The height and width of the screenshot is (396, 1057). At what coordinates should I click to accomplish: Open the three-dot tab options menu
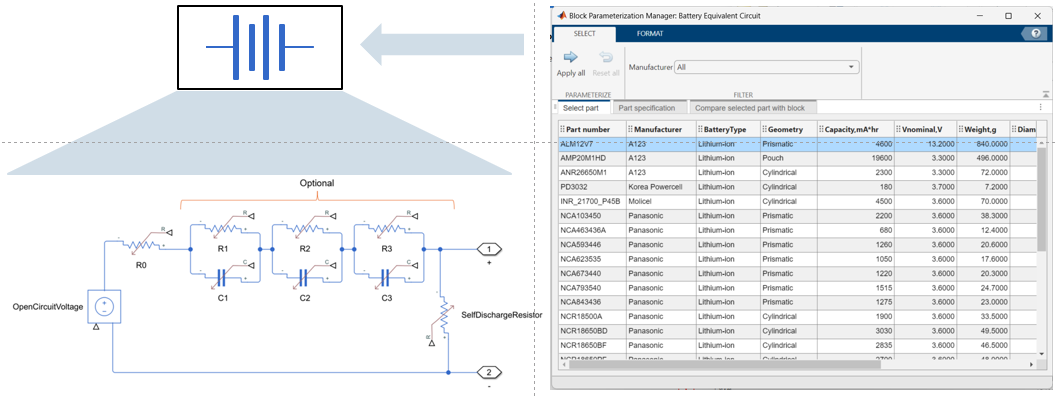tap(1041, 107)
